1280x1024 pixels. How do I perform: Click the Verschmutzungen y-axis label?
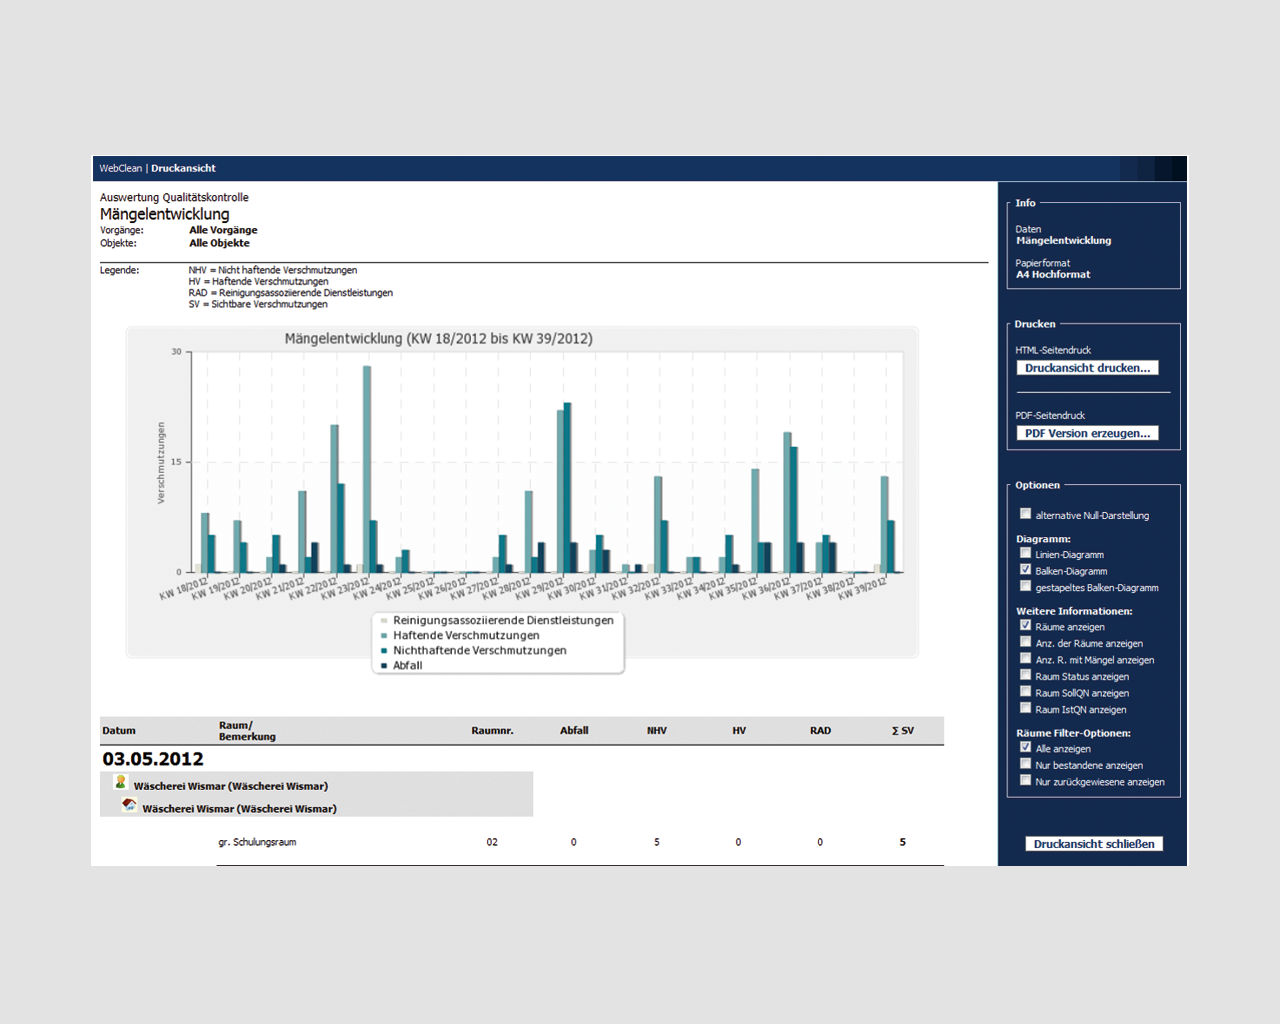click(x=161, y=462)
